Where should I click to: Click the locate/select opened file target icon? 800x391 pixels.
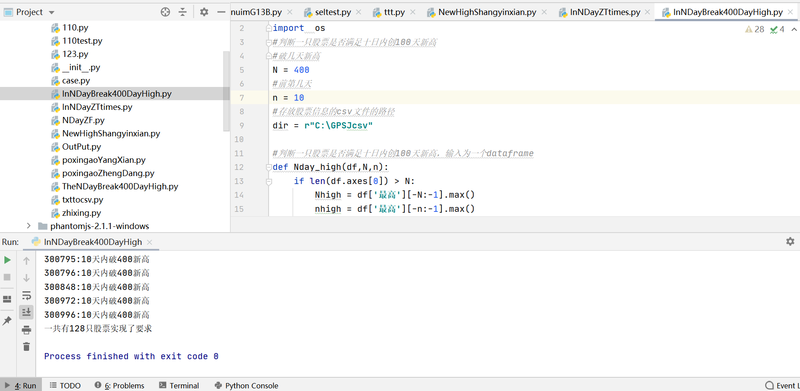[x=165, y=12]
